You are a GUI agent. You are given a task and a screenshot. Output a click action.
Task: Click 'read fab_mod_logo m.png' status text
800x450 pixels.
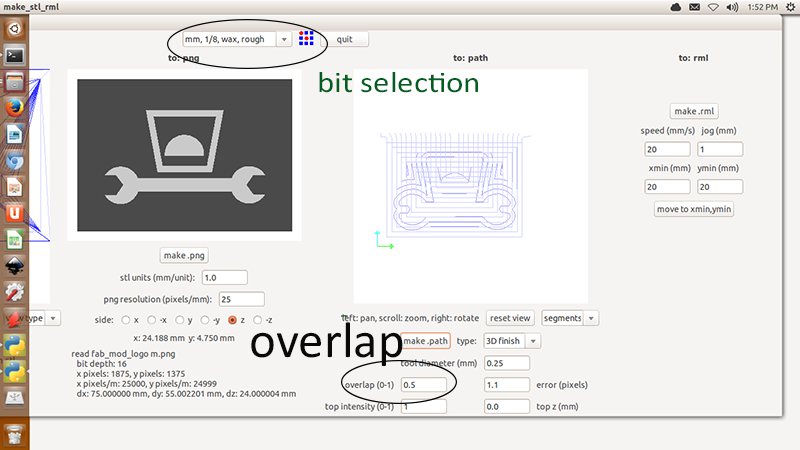pos(123,354)
